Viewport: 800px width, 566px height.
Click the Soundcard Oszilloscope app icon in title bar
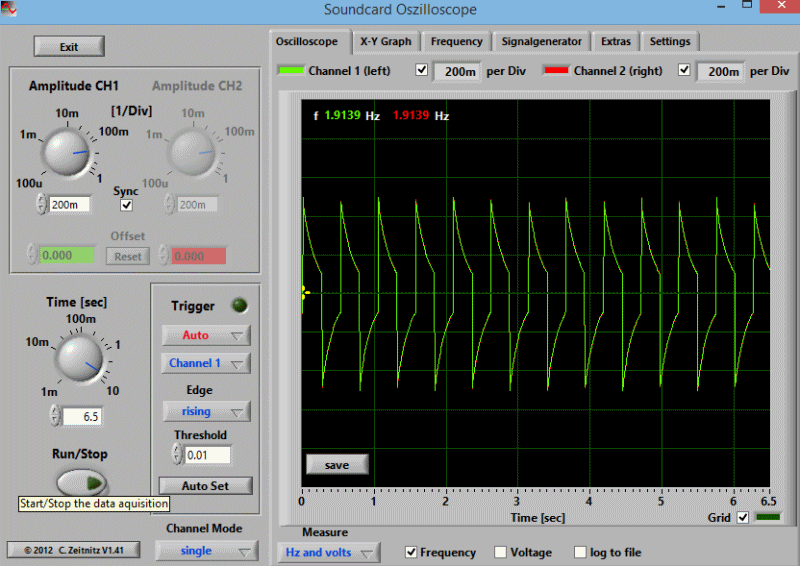(x=8, y=8)
